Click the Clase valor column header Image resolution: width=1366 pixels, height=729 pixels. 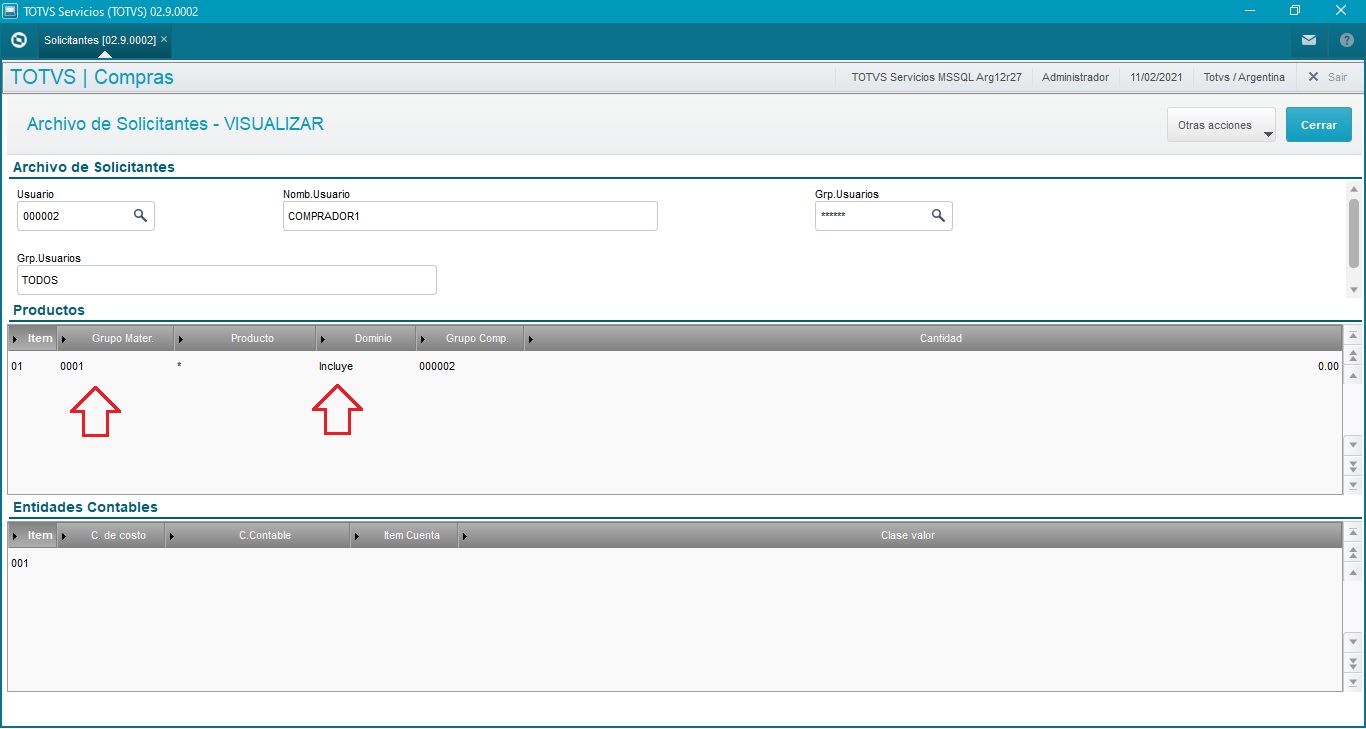tap(900, 535)
